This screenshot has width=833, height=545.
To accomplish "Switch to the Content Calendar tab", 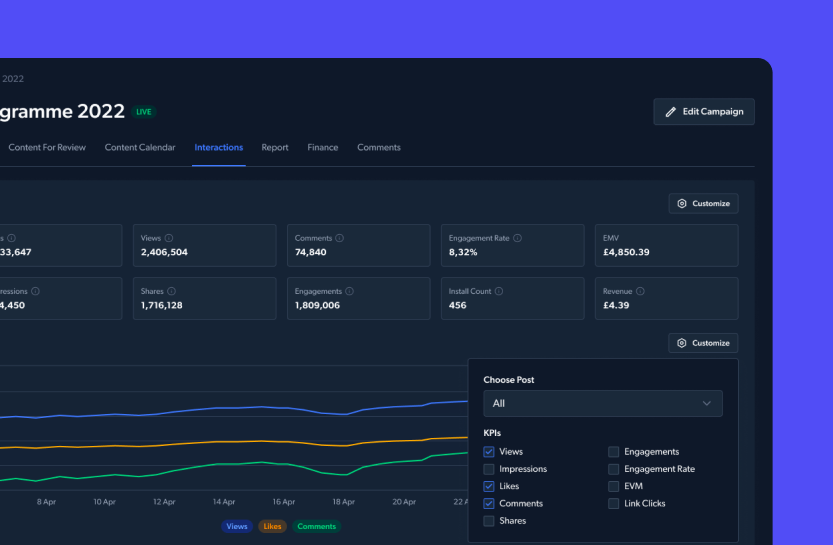I will coord(140,148).
